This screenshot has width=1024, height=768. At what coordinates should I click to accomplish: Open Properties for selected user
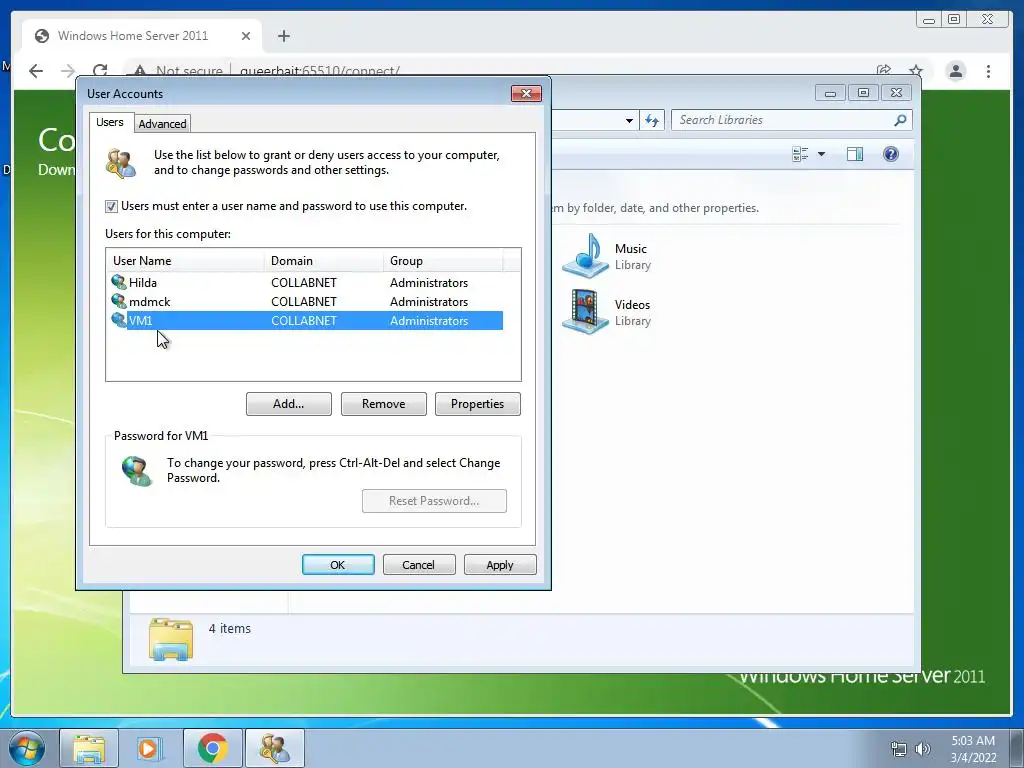tap(477, 404)
